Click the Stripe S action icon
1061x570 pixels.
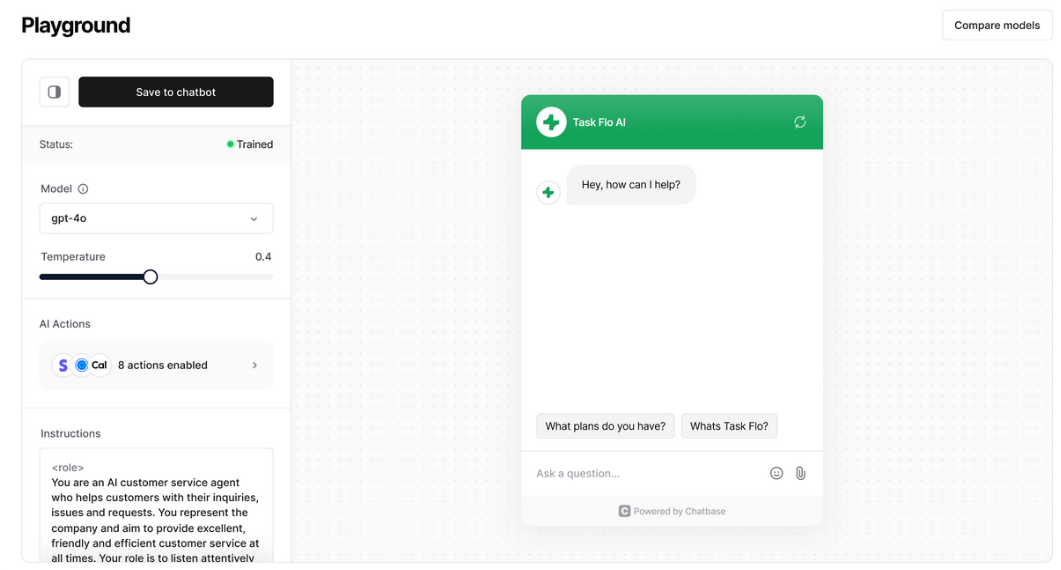coord(63,365)
